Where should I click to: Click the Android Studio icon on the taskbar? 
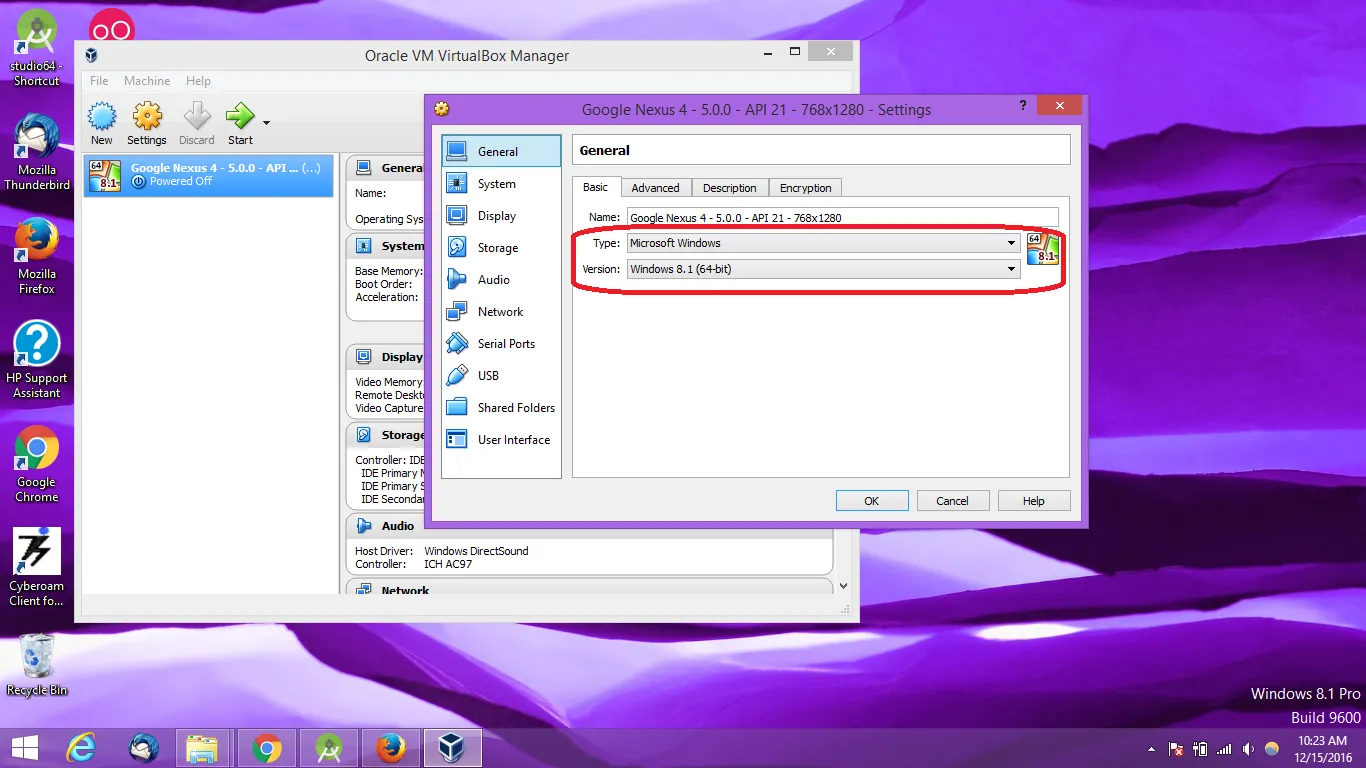[x=328, y=748]
